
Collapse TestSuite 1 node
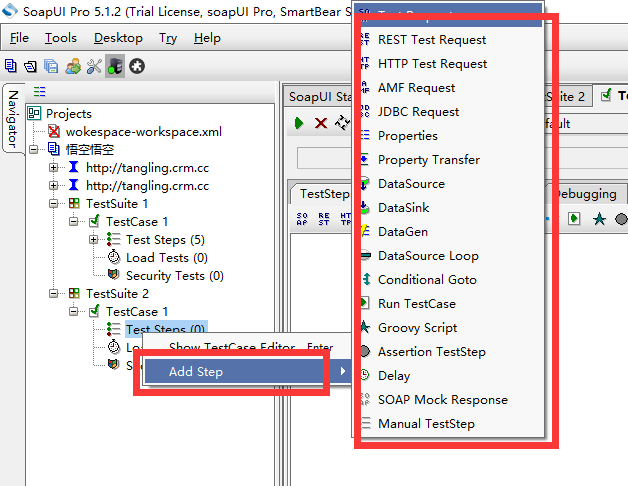54,204
